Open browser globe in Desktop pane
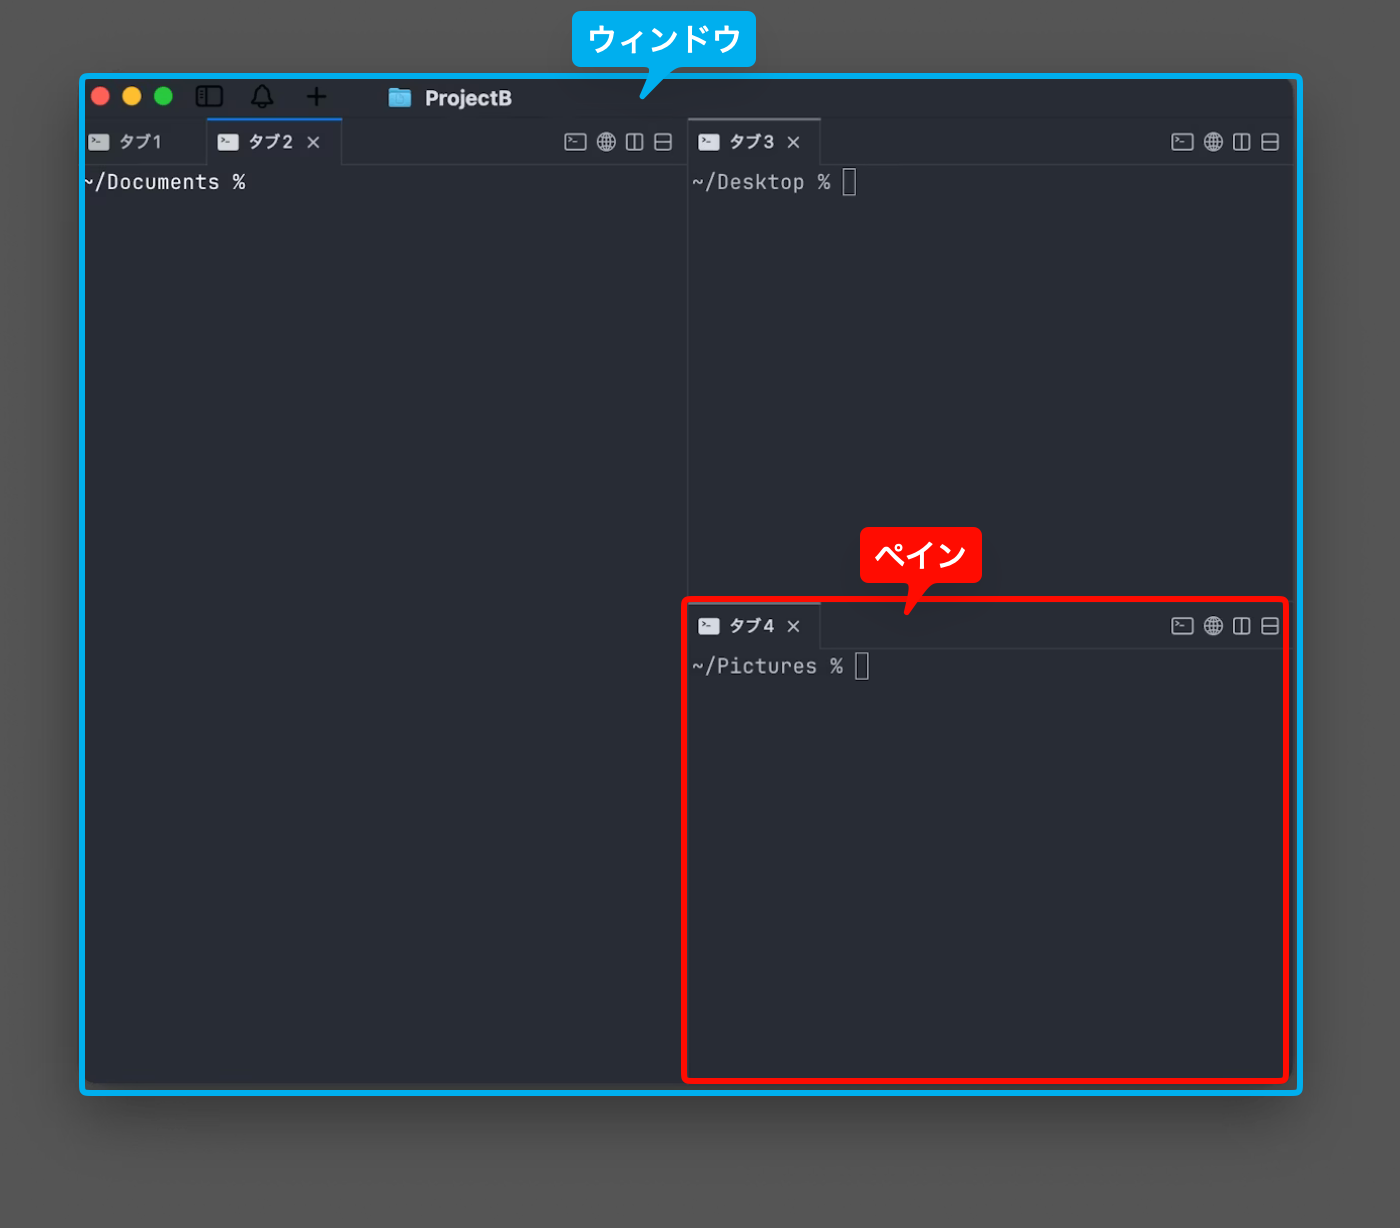The height and width of the screenshot is (1228, 1400). point(1213,142)
